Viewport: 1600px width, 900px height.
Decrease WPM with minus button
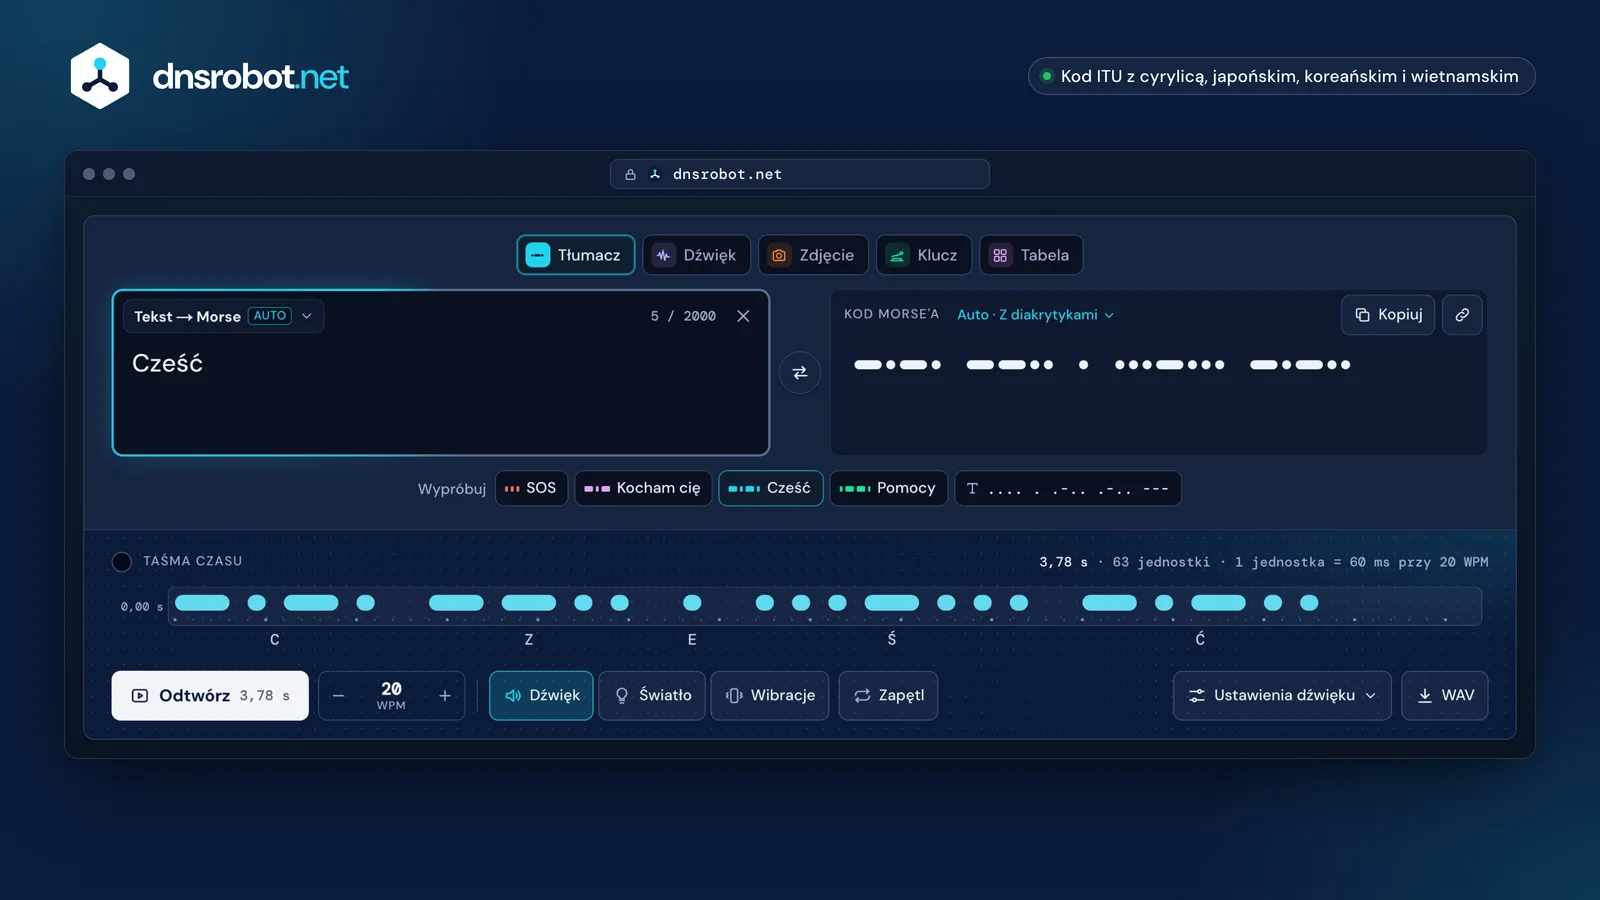tap(339, 696)
